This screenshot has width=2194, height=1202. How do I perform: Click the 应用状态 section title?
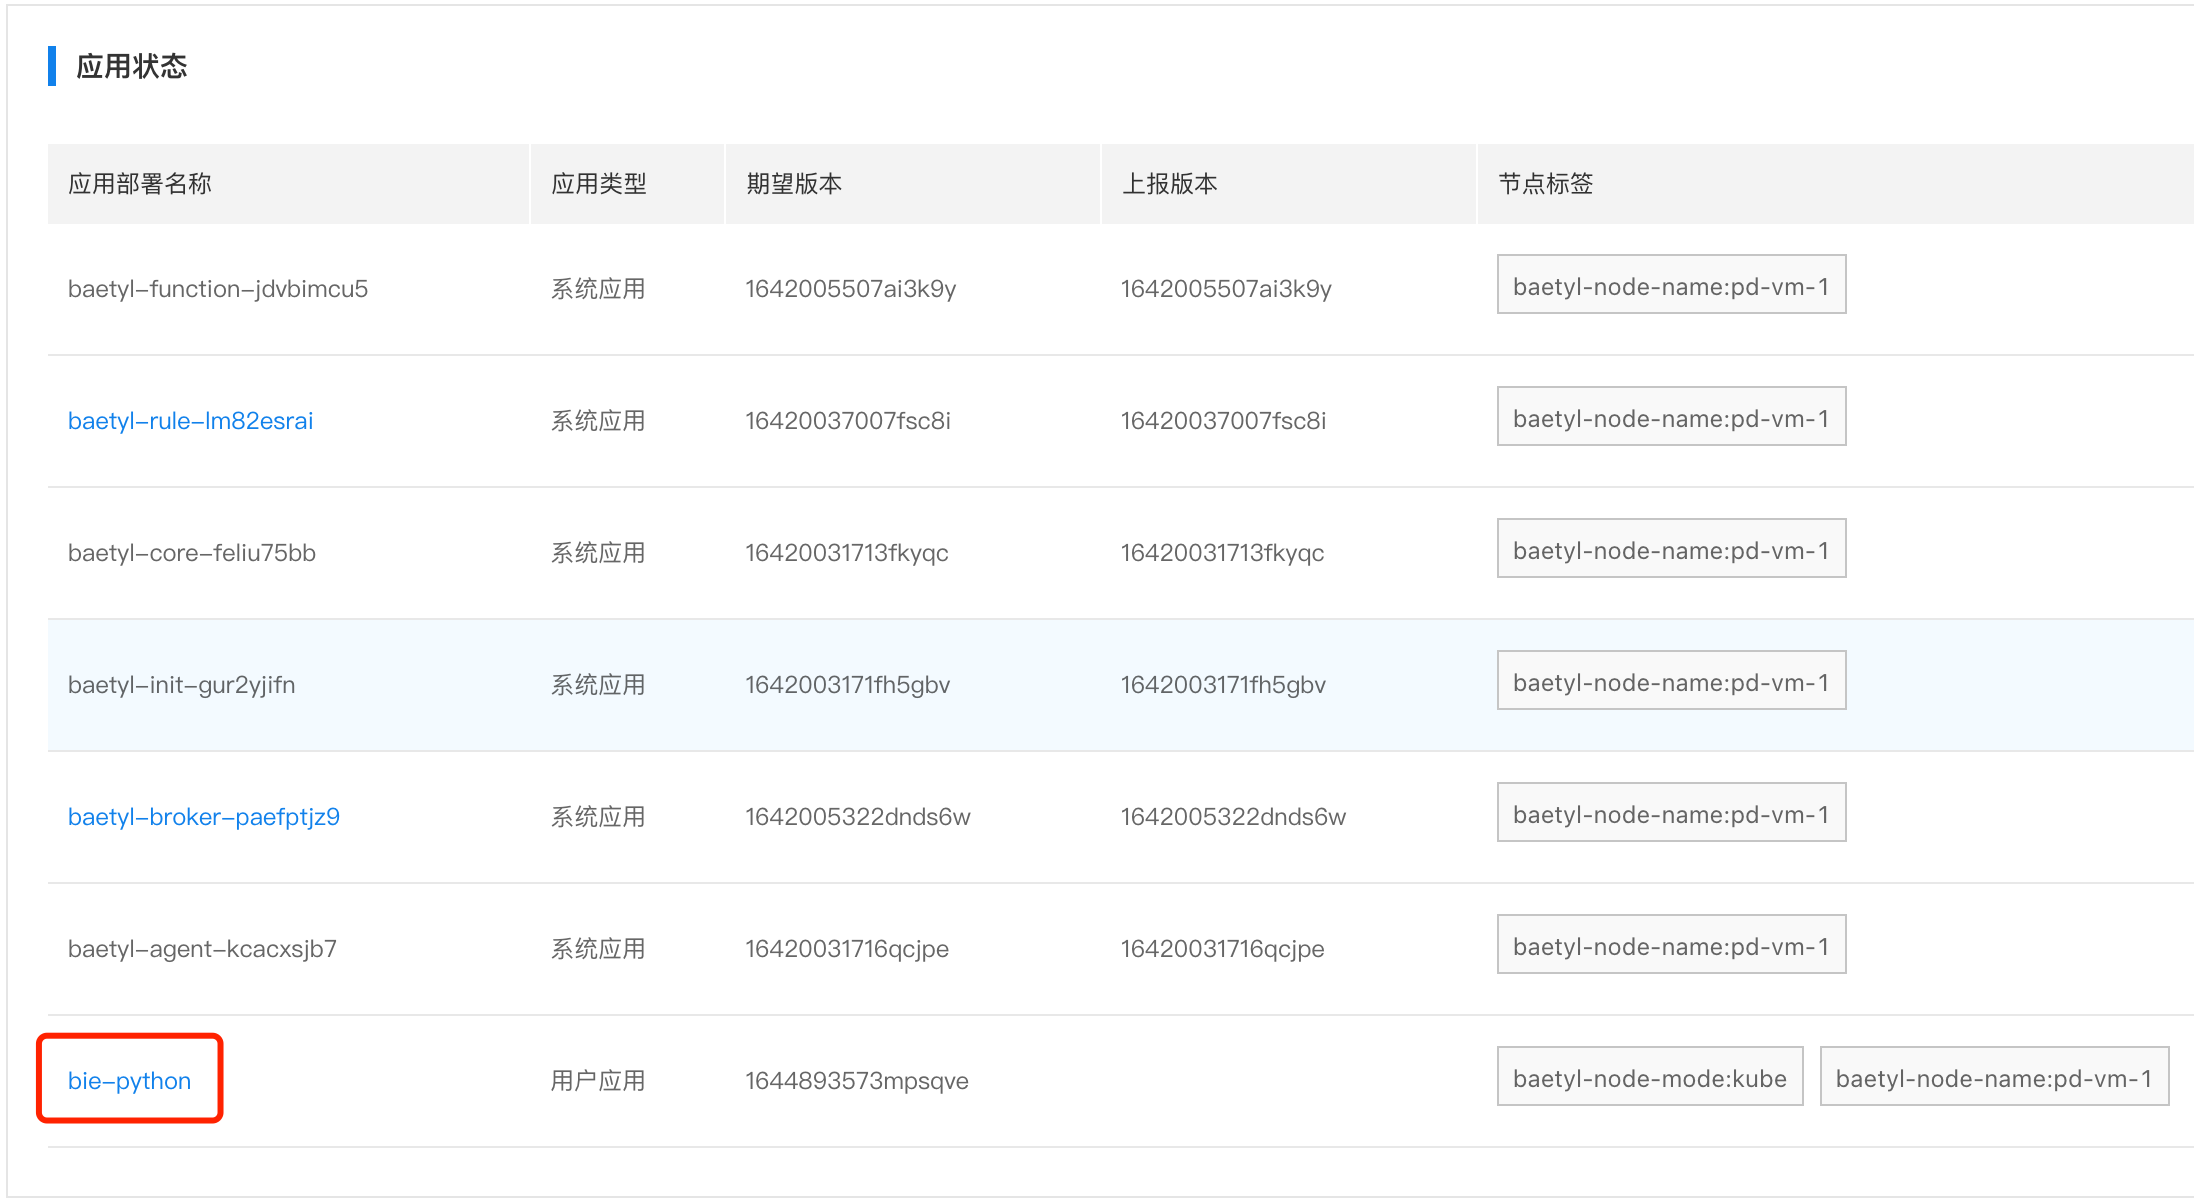coord(132,66)
